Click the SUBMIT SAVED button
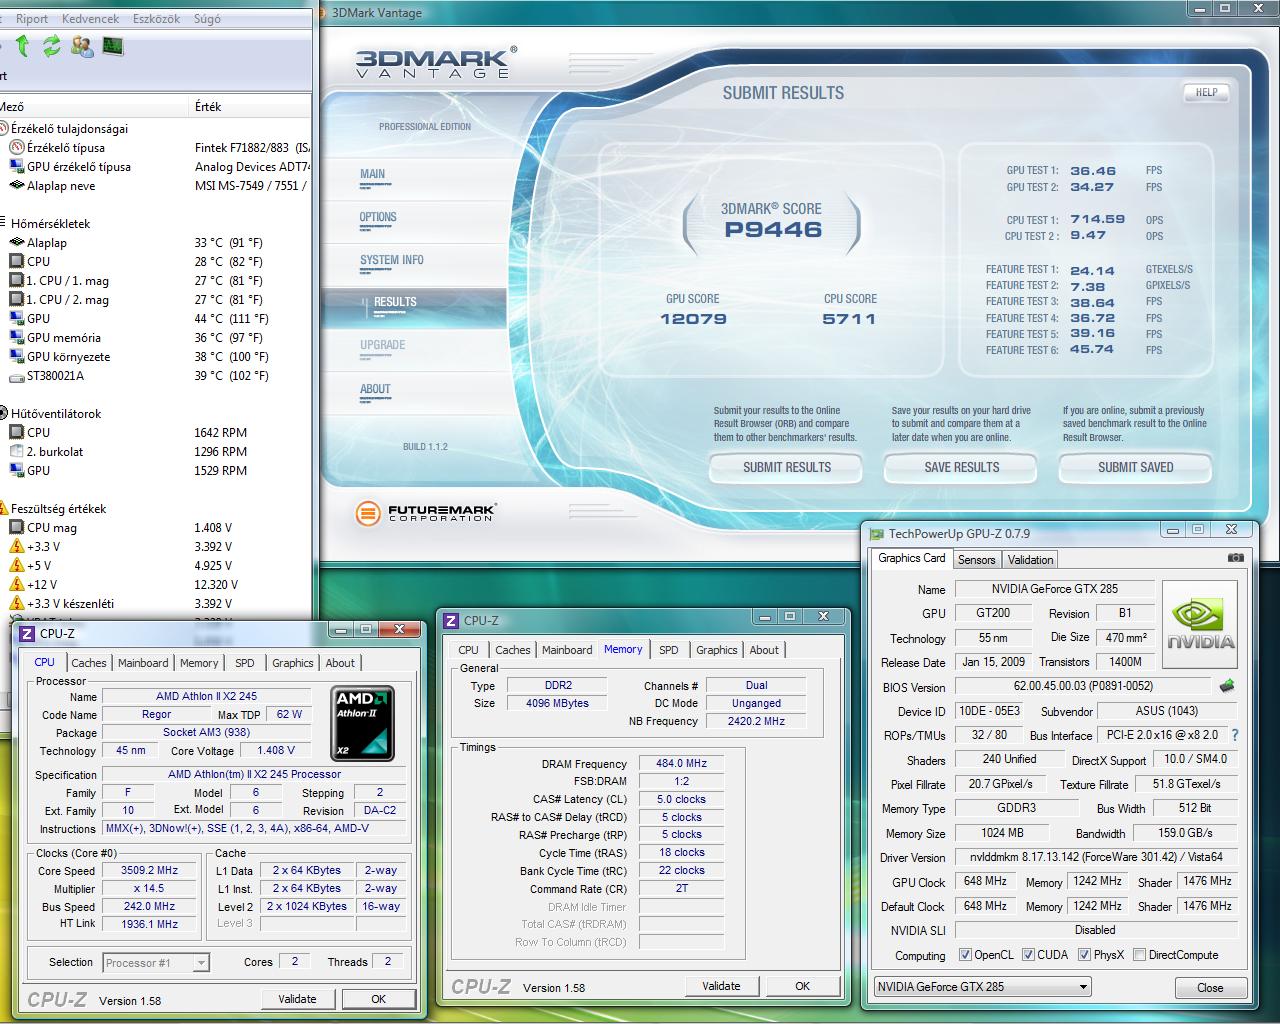Image resolution: width=1280 pixels, height=1024 pixels. pos(1136,467)
